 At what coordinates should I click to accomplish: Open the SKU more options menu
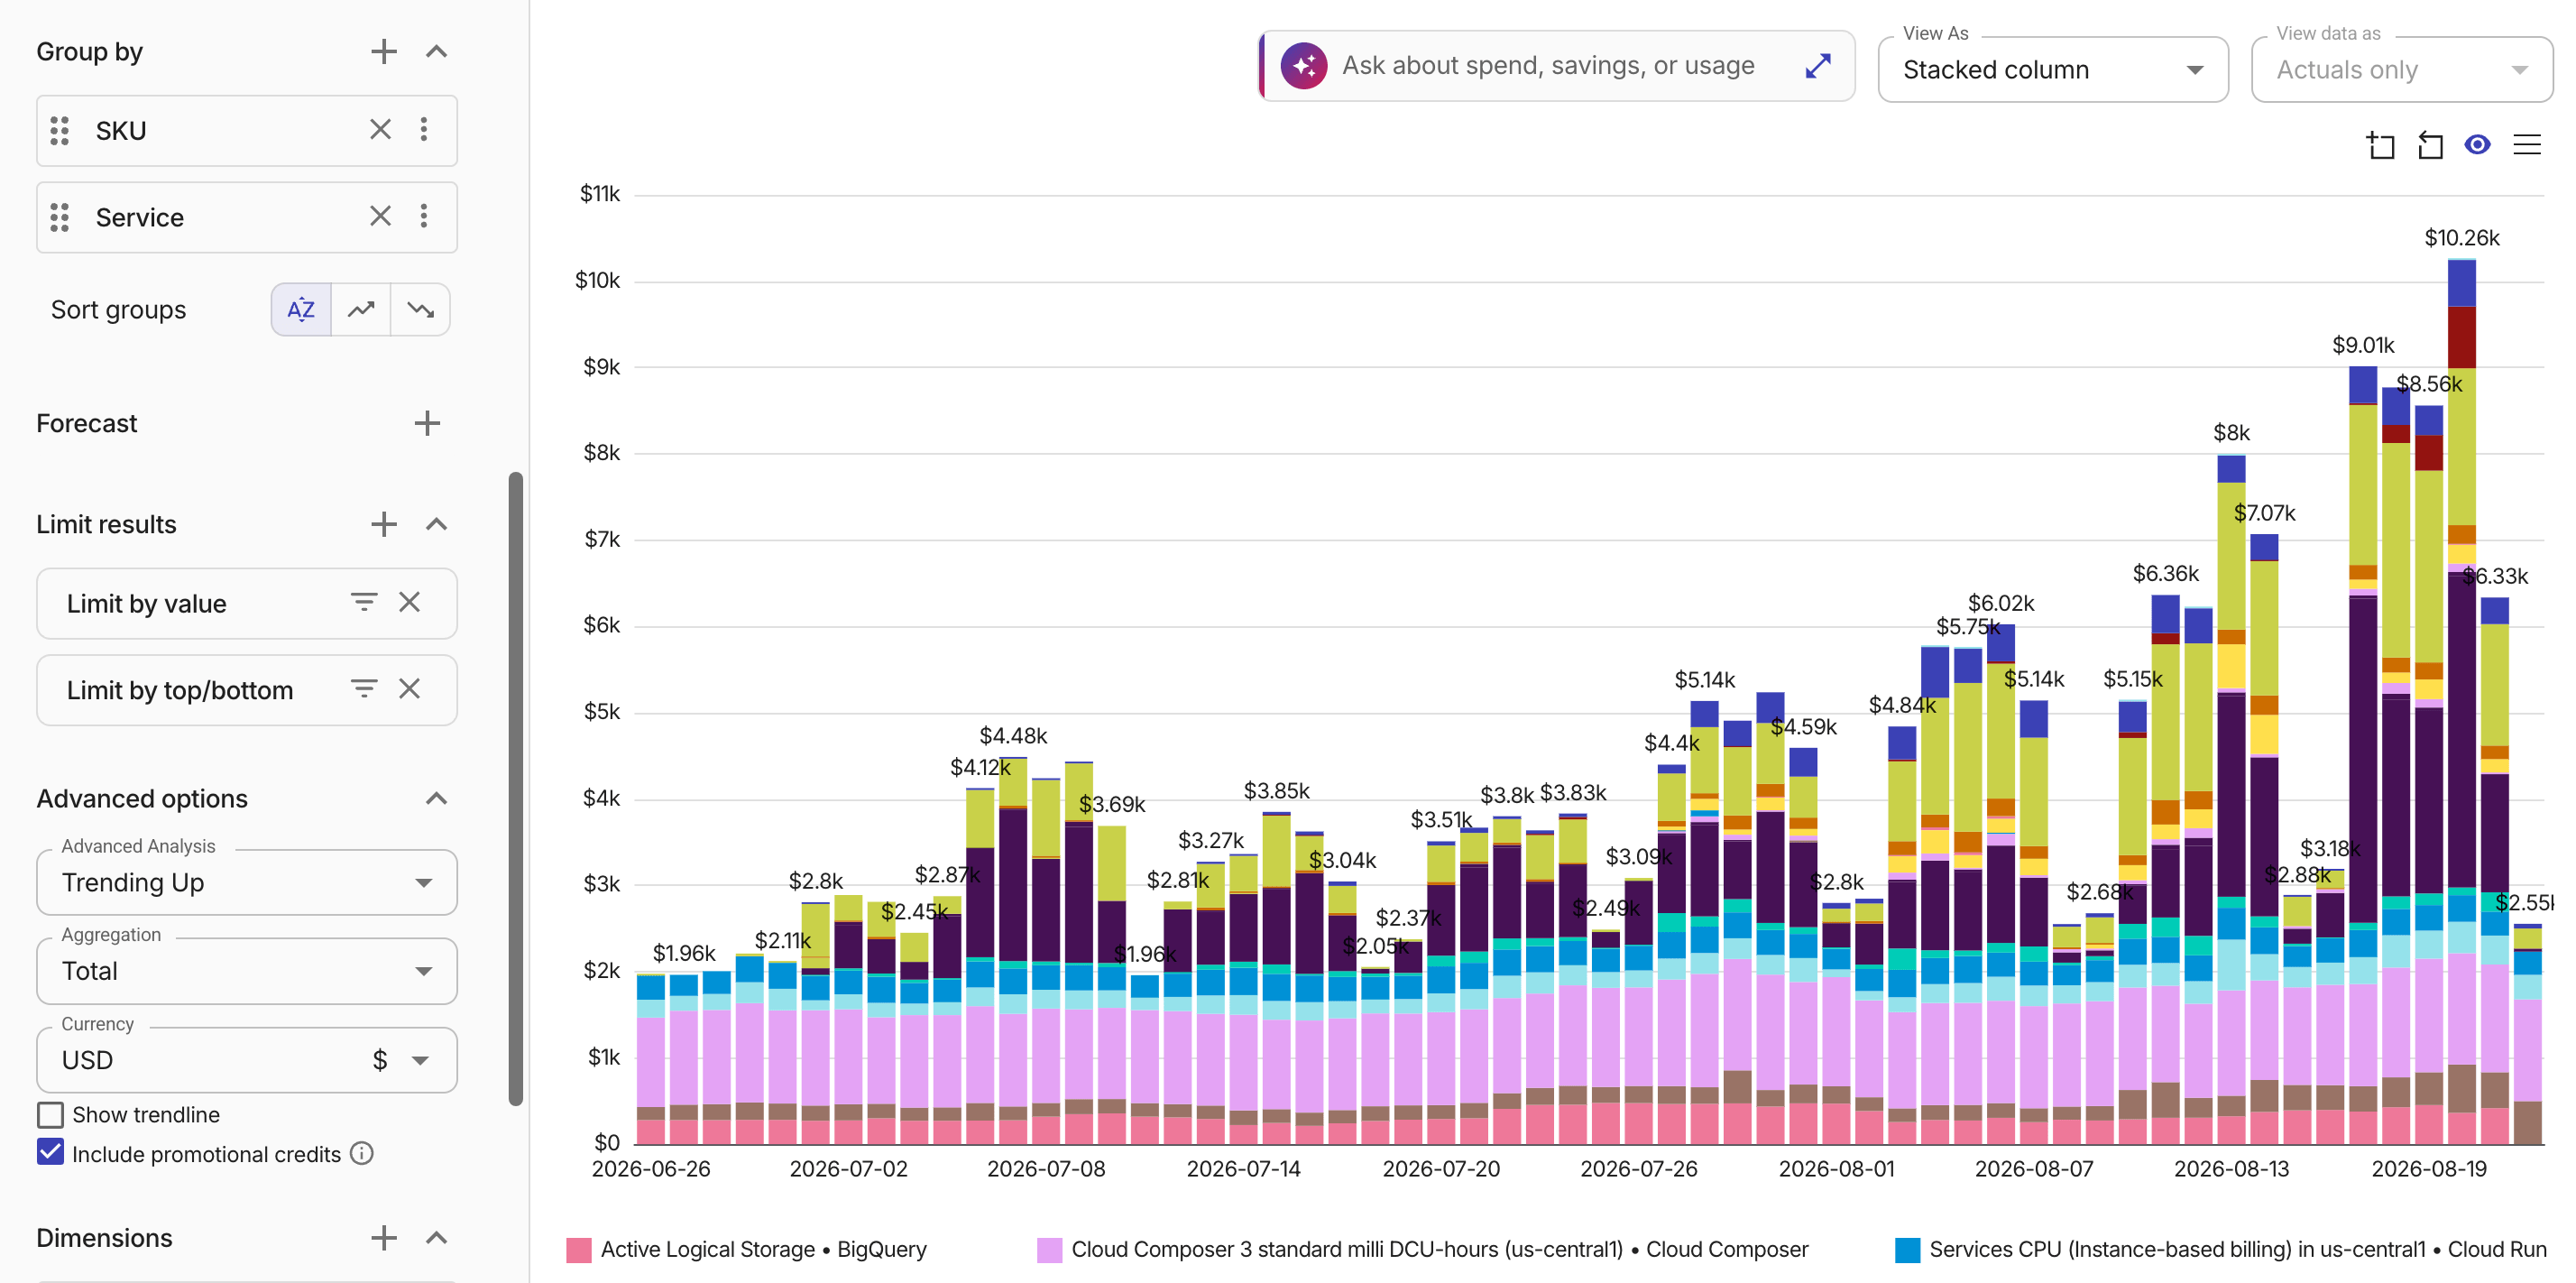click(x=424, y=129)
